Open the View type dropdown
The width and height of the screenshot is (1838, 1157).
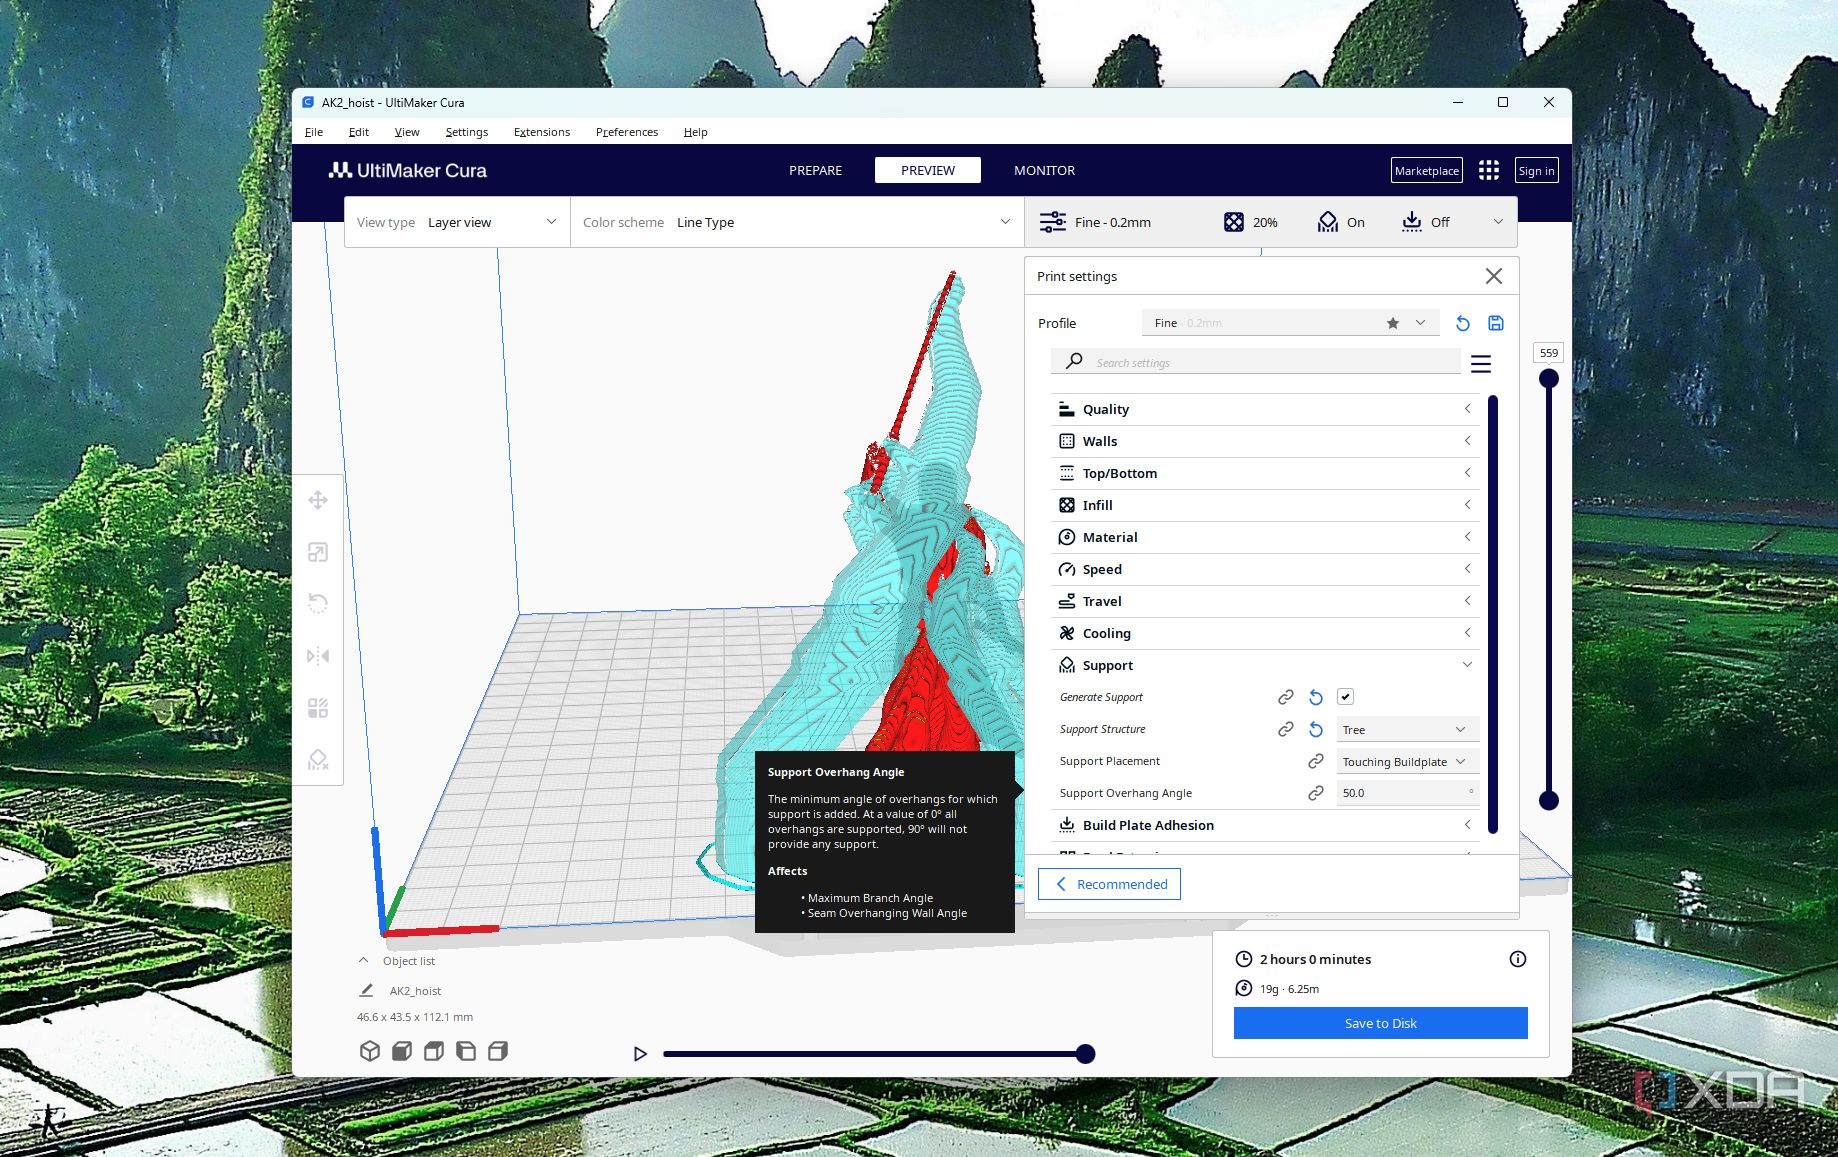pyautogui.click(x=457, y=222)
